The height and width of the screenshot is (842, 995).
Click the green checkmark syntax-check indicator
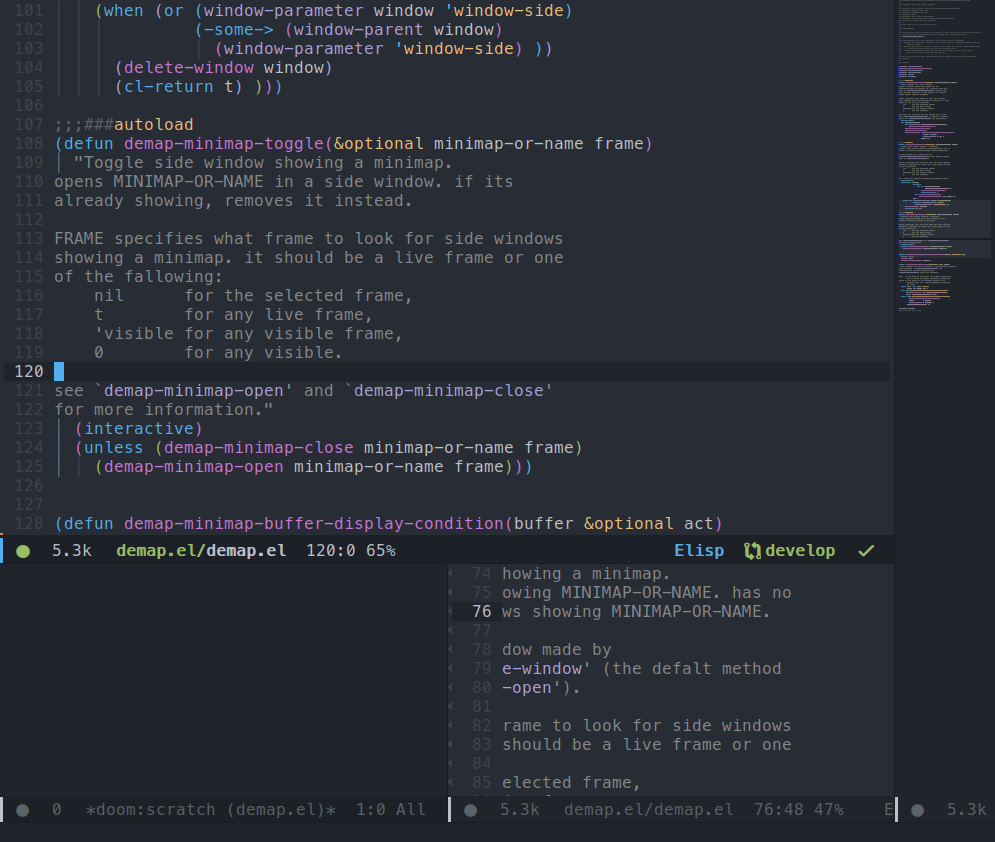coord(866,551)
